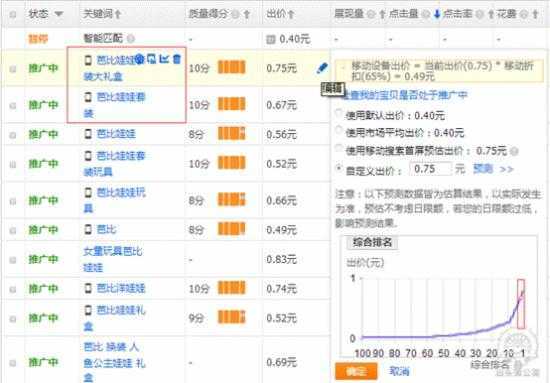Select the 使用市场平均出价 radio option

[x=339, y=130]
